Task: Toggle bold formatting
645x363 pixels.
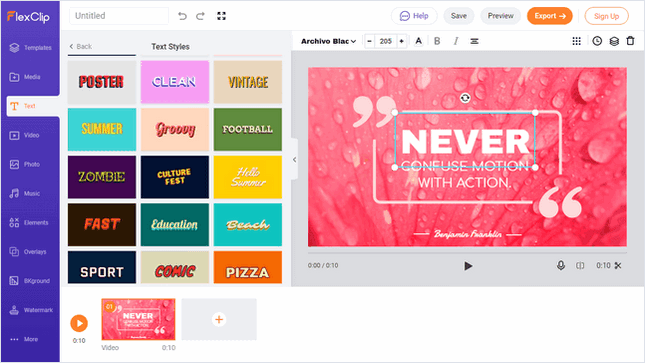Action: point(437,41)
